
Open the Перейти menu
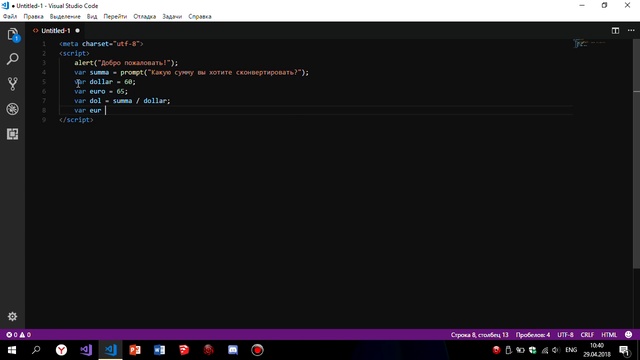pyautogui.click(x=115, y=17)
